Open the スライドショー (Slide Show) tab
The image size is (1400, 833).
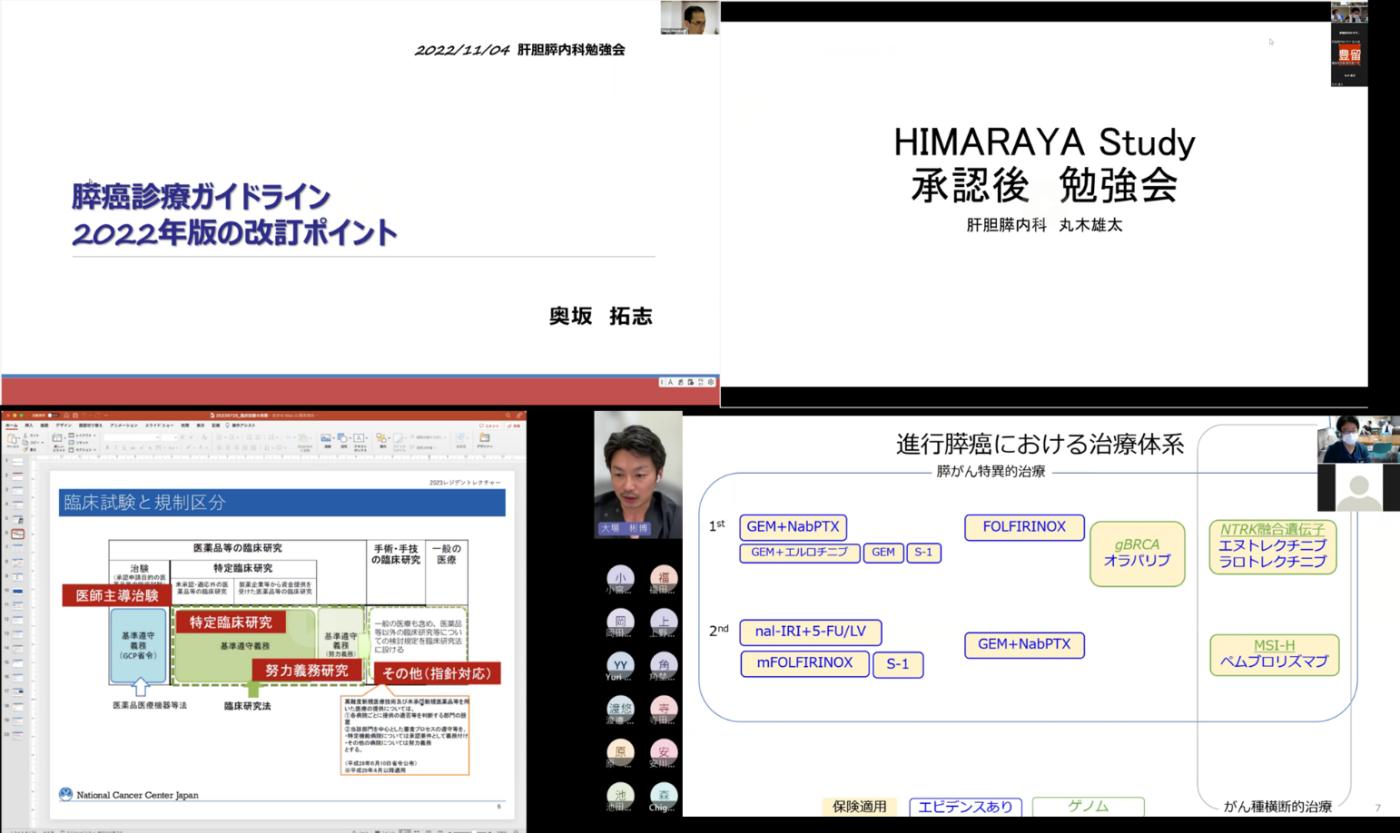pos(160,425)
